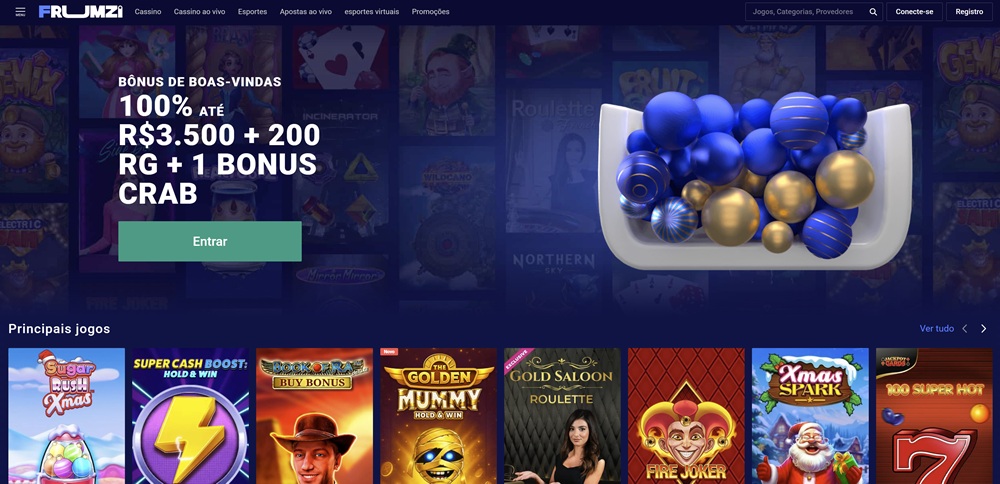Go to previous games with left arrow
The image size is (1000, 484).
pos(965,328)
